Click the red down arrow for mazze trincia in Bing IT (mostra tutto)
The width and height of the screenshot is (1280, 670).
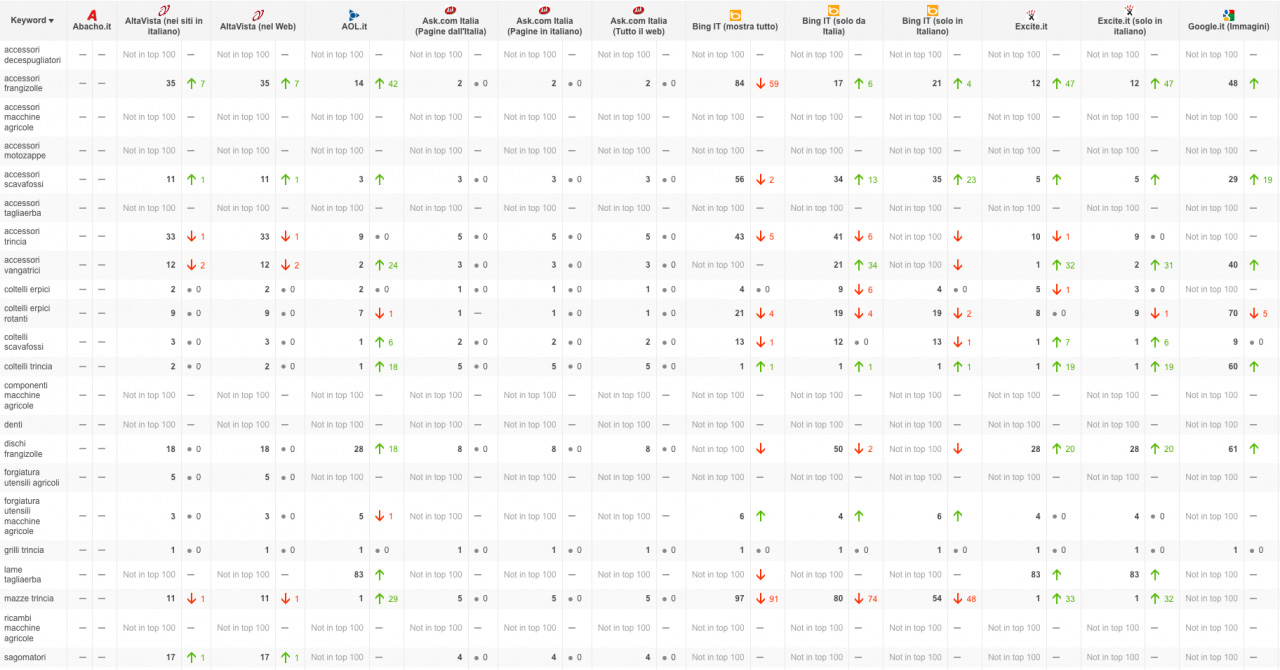(761, 598)
